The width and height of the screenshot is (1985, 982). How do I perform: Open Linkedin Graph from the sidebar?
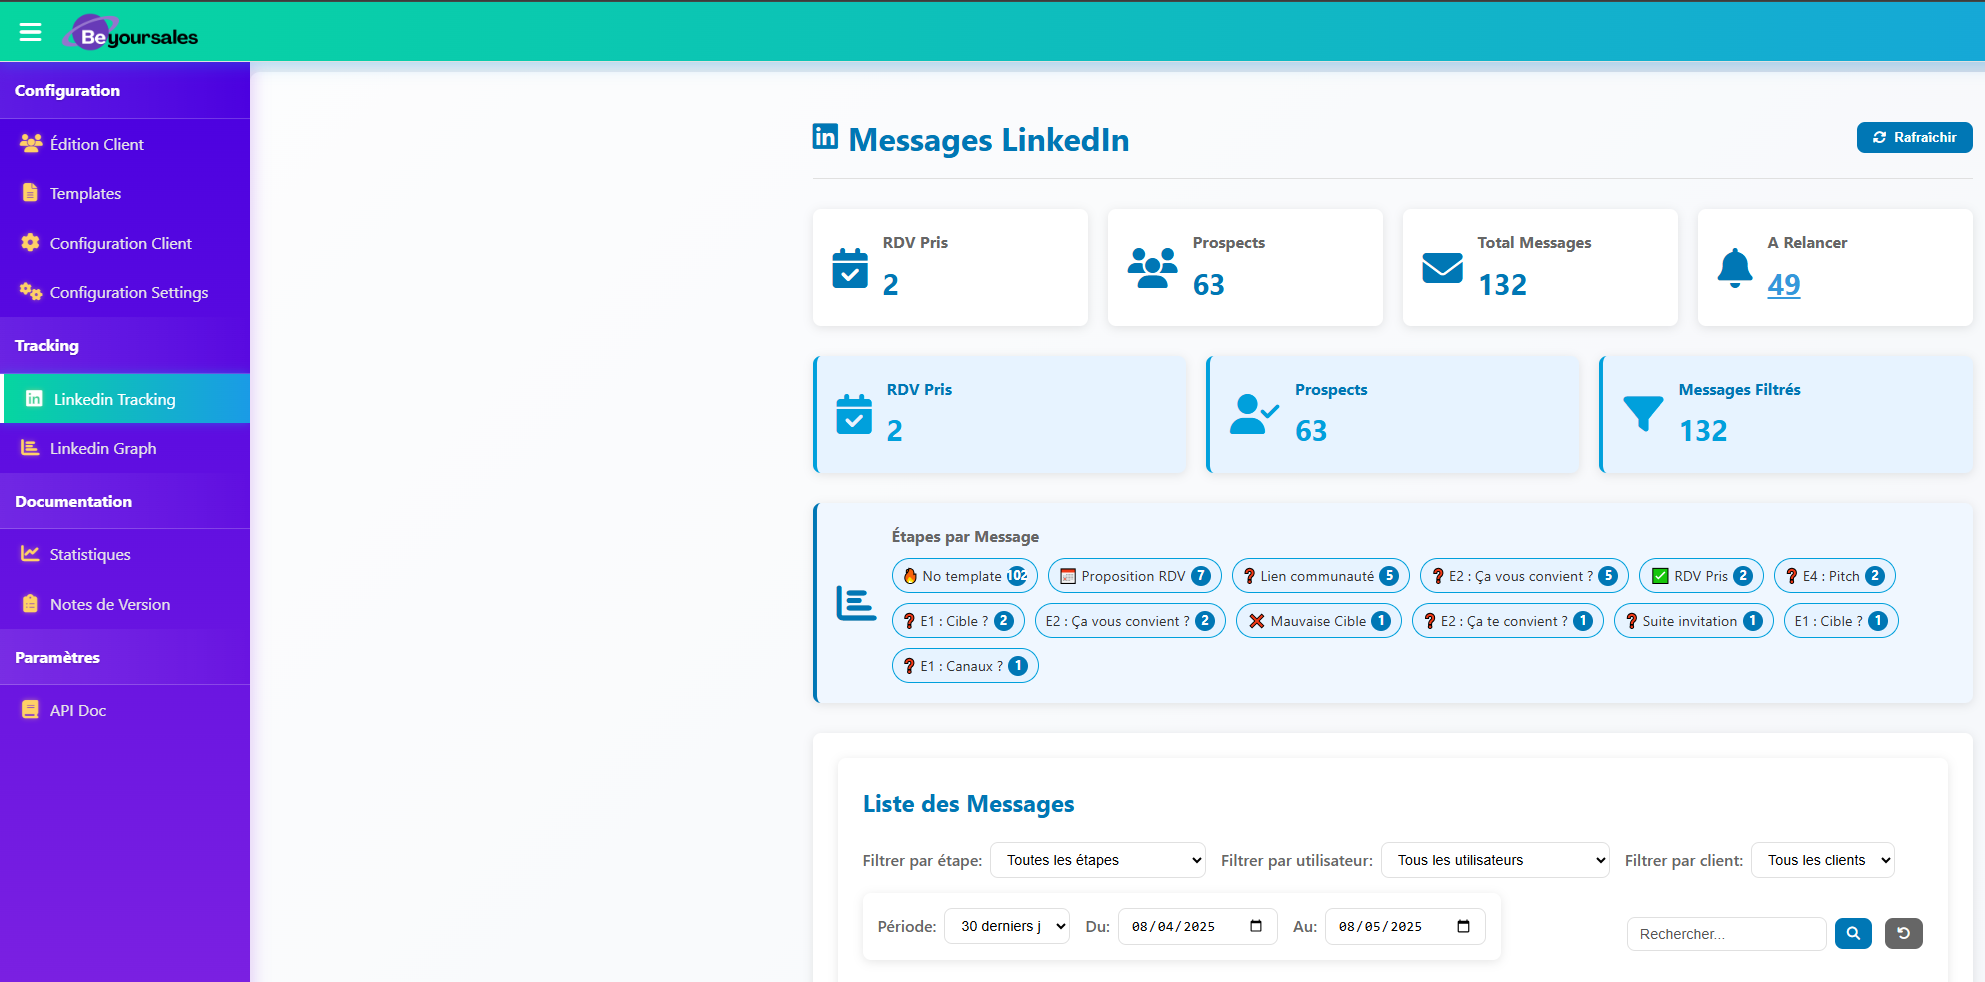(x=103, y=448)
